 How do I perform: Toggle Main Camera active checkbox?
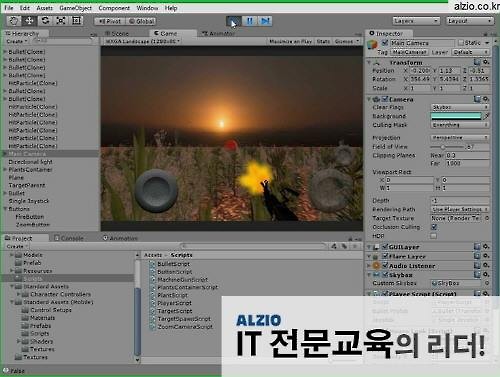385,43
